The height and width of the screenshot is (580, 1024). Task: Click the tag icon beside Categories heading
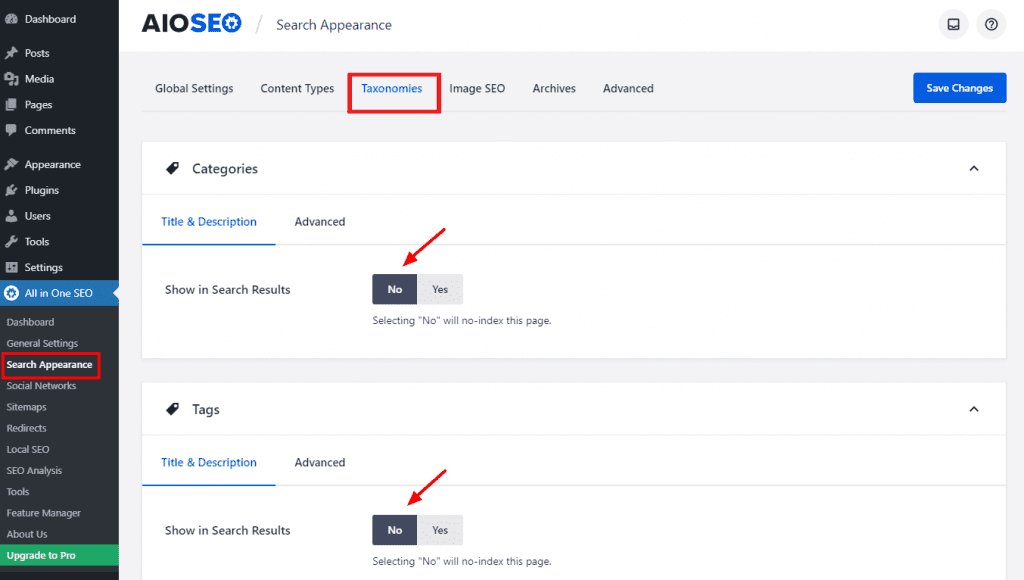pyautogui.click(x=174, y=168)
